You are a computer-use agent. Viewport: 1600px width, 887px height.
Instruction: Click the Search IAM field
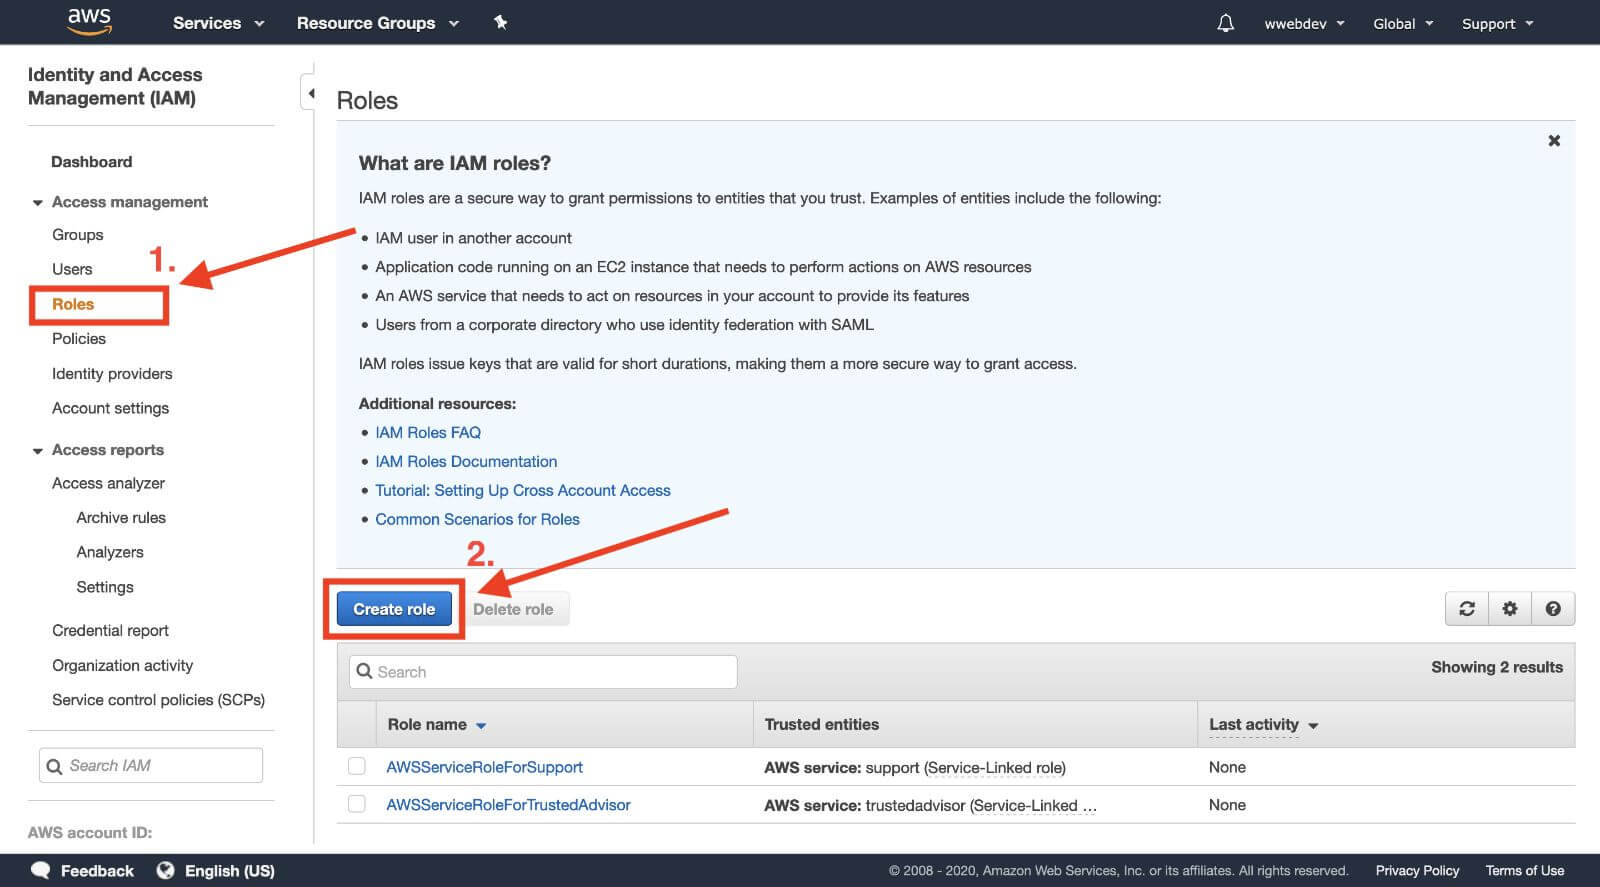(151, 766)
